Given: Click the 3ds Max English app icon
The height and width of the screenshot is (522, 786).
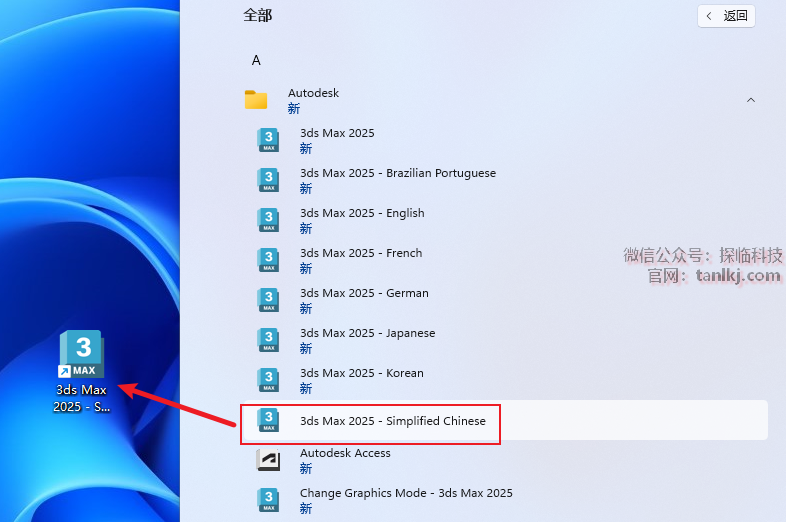Looking at the screenshot, I should click(x=268, y=220).
